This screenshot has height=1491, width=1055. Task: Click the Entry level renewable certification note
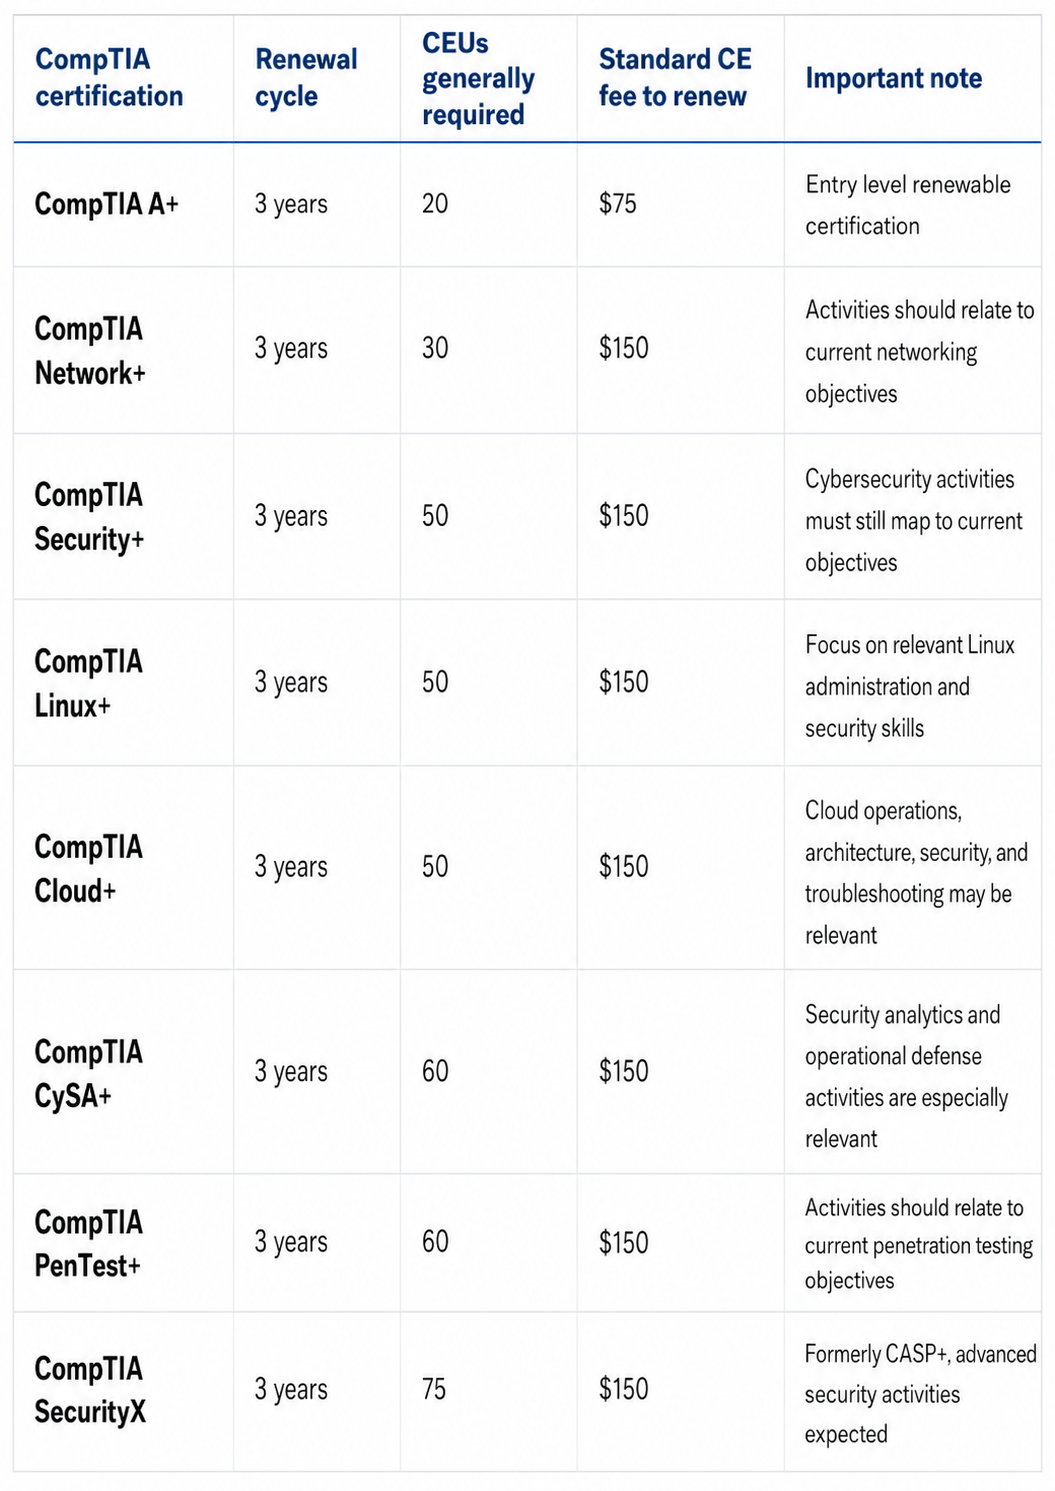(x=908, y=205)
